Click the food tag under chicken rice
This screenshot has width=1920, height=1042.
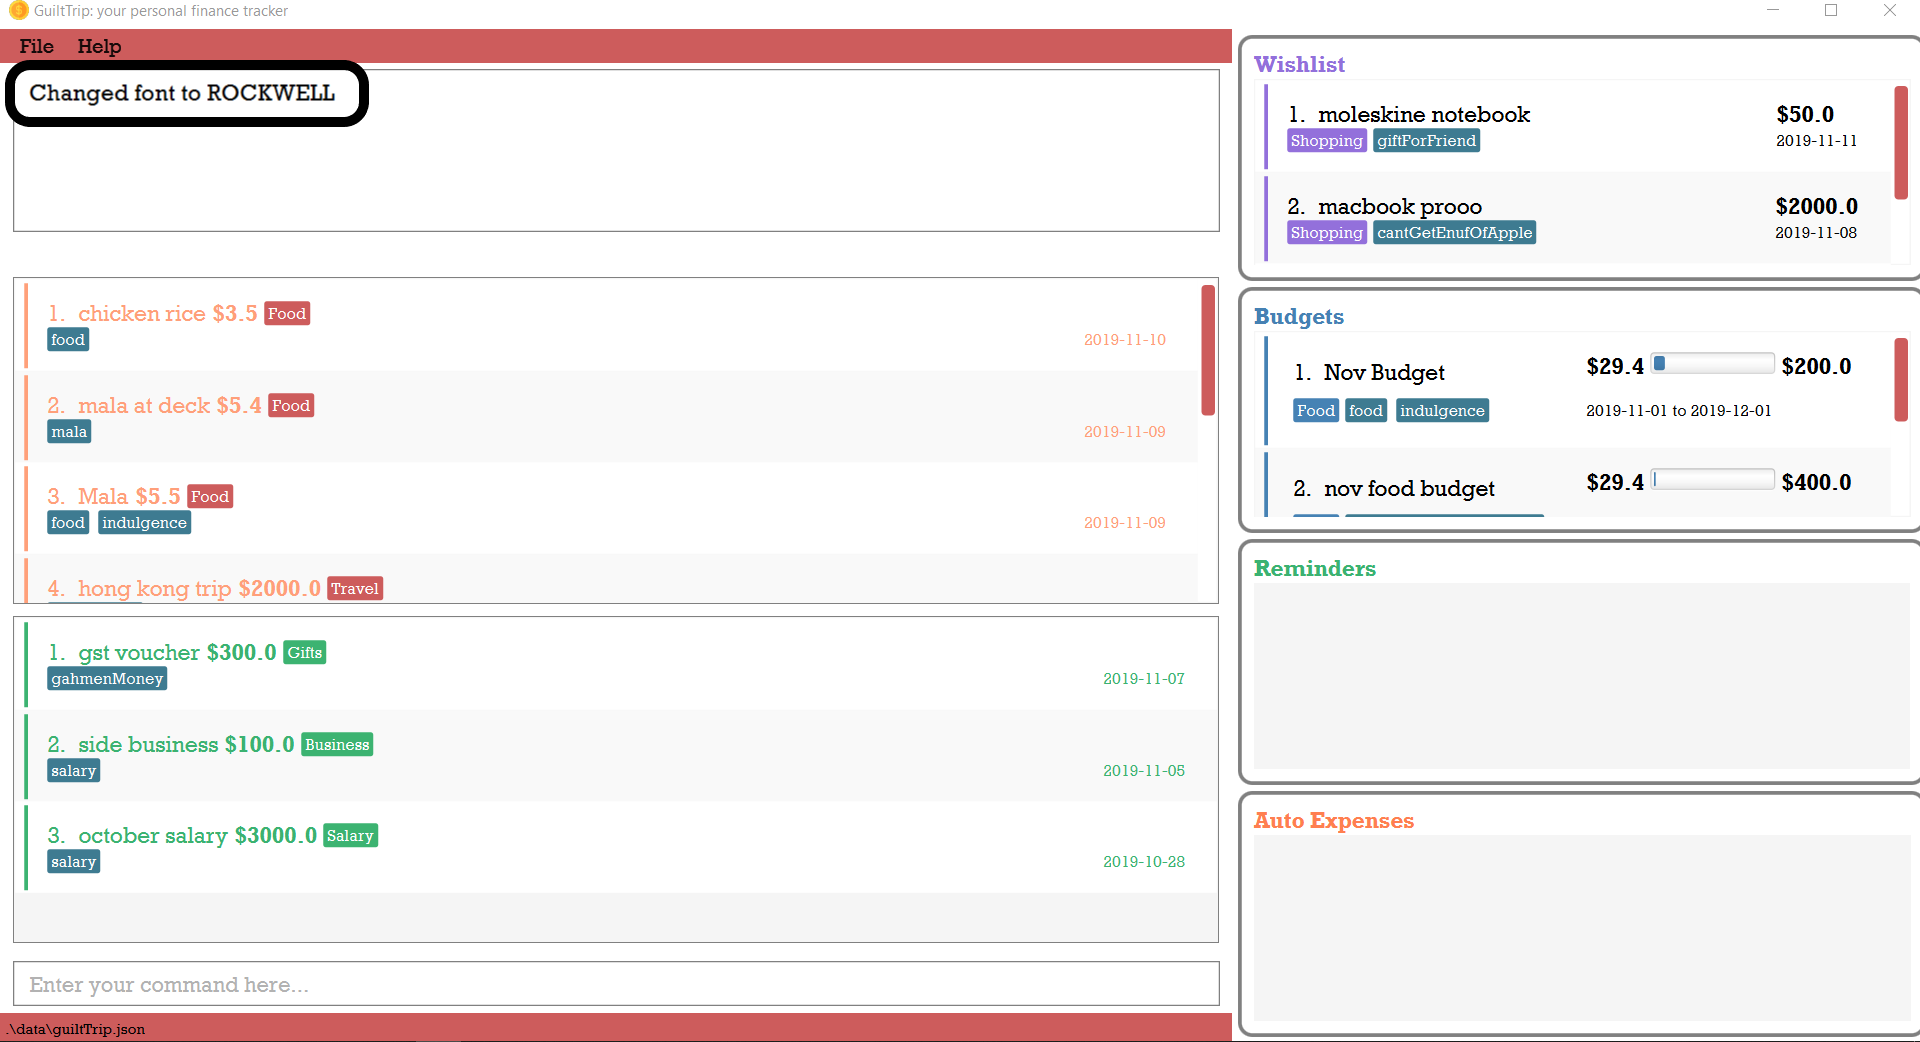click(x=68, y=340)
